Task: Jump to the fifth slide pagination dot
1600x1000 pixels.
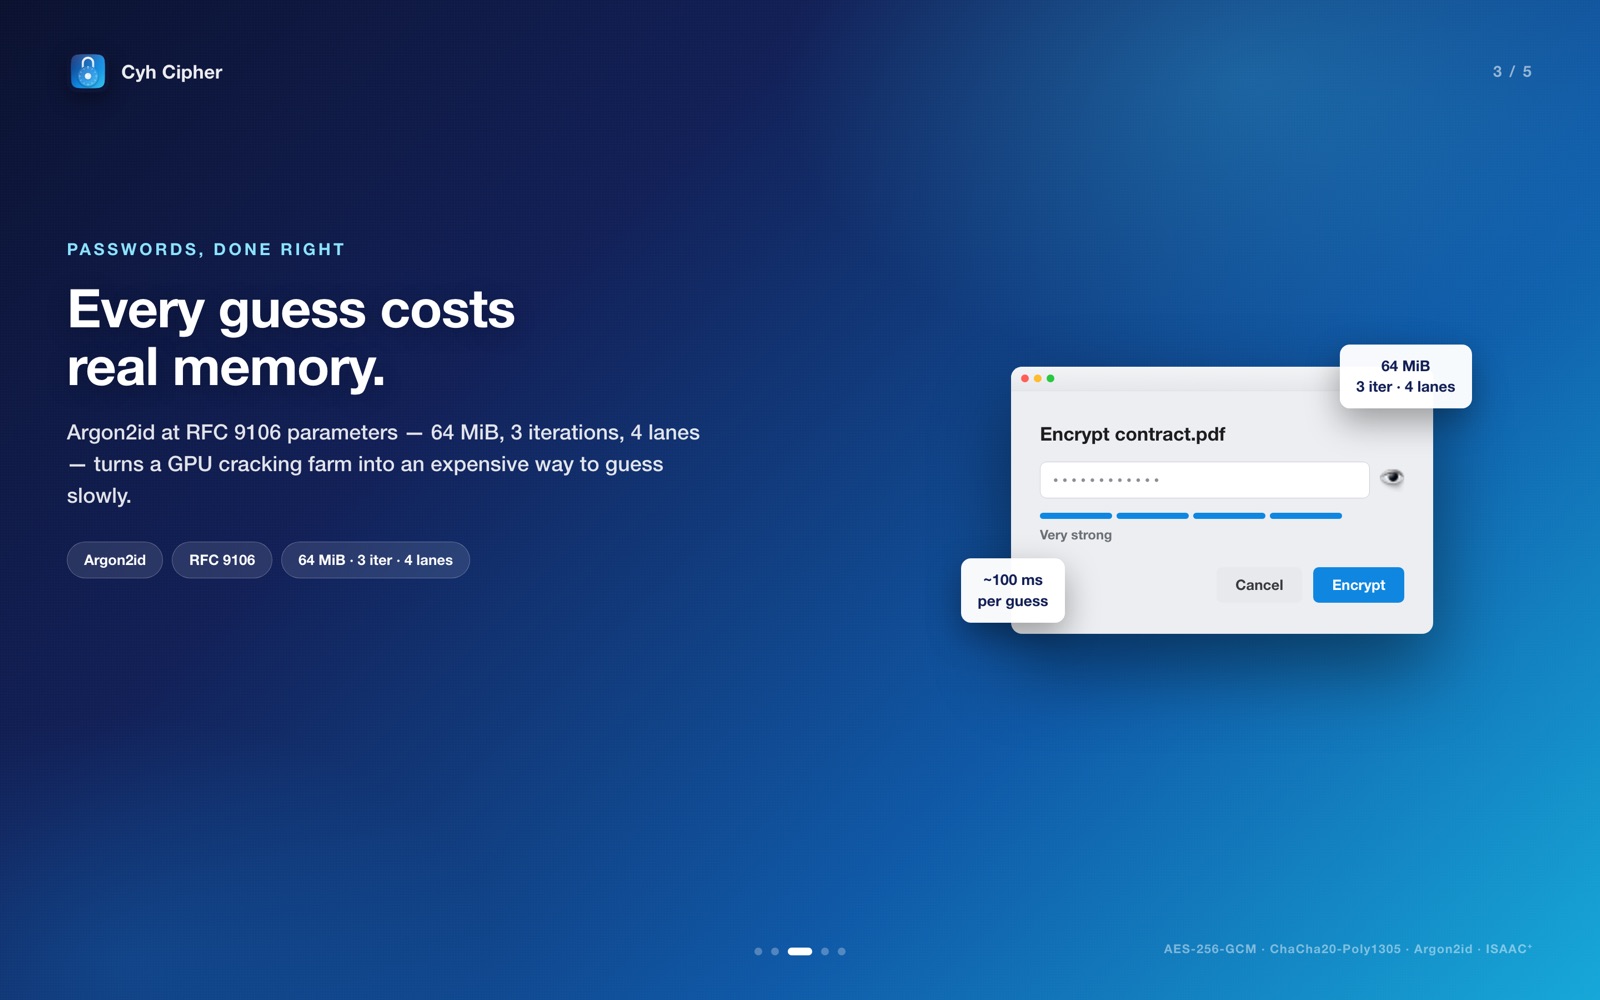Action: 842,951
